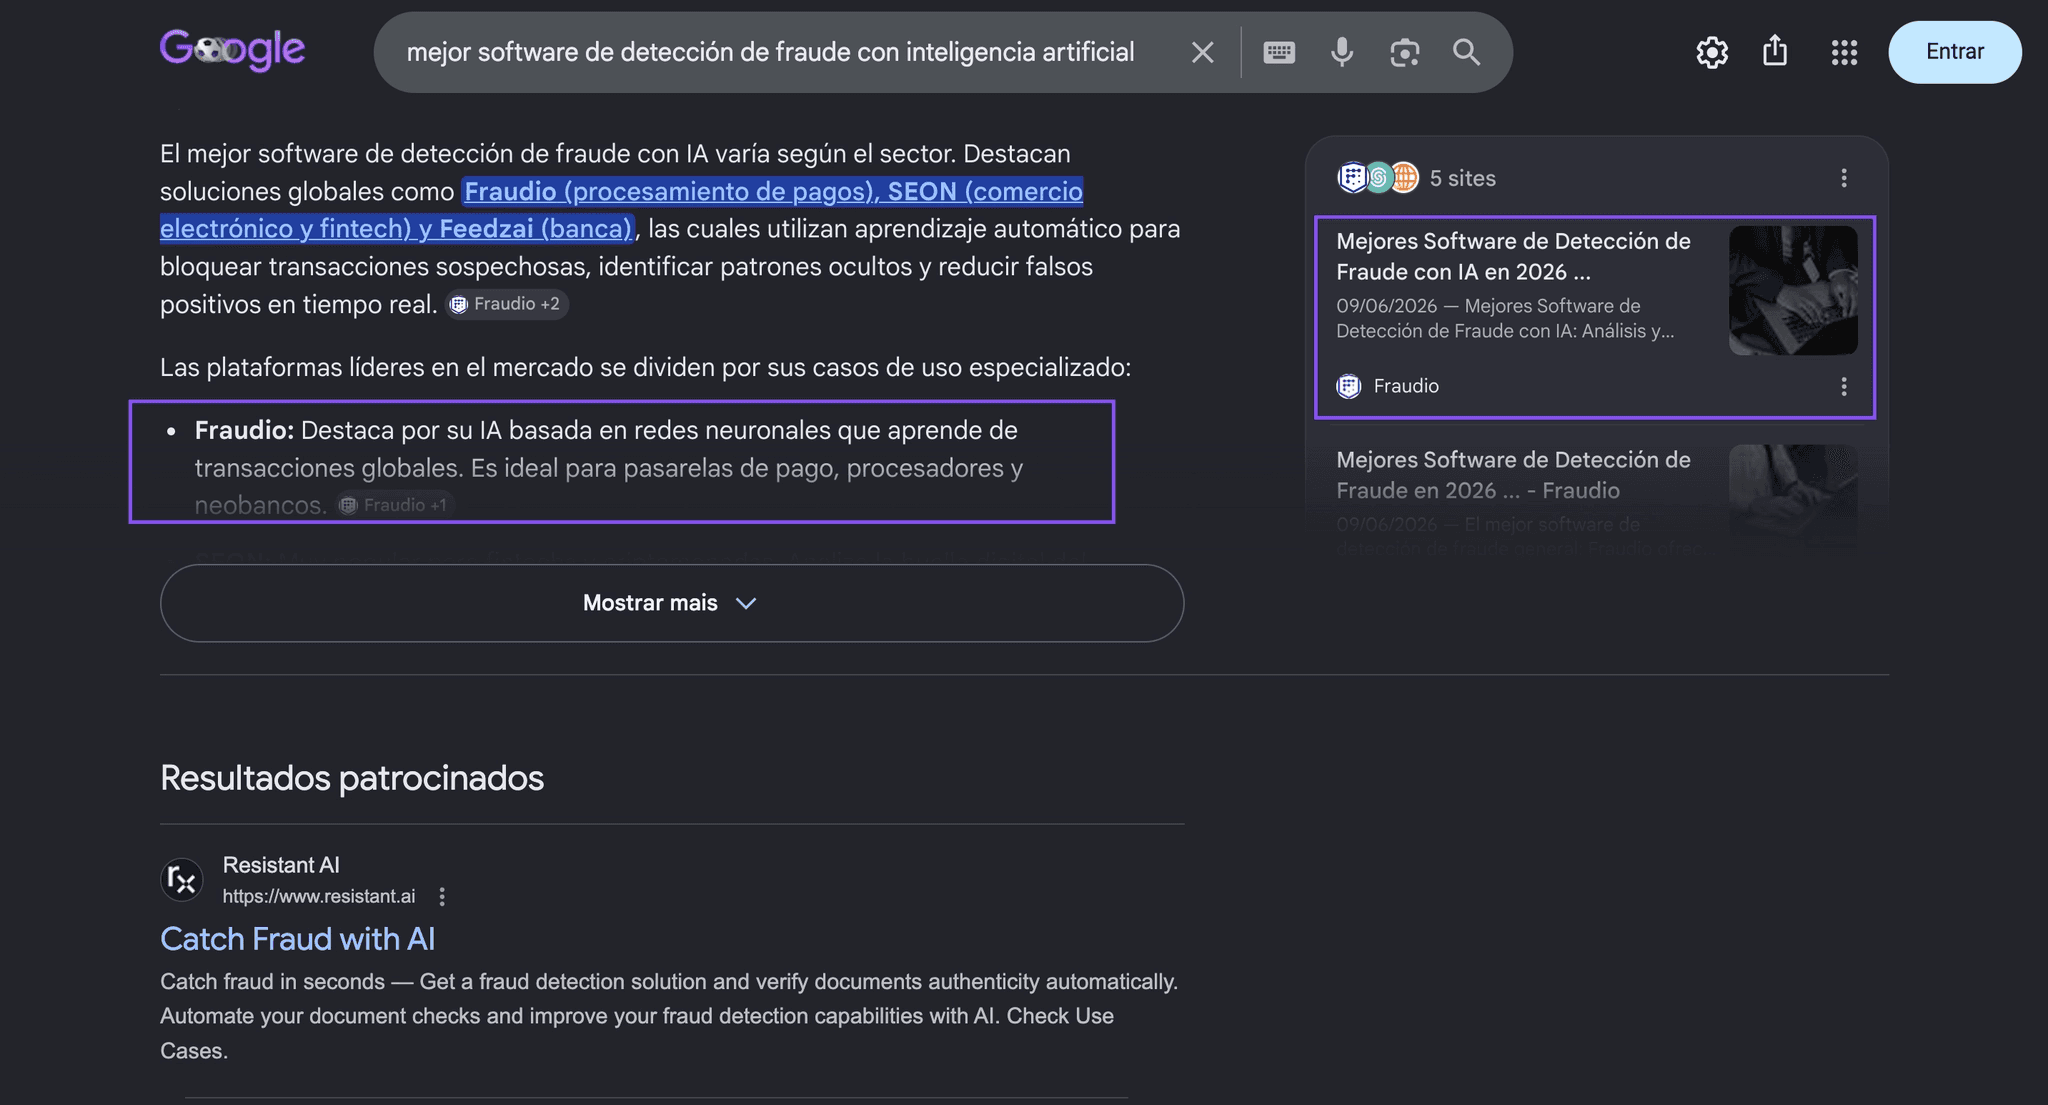The image size is (2048, 1105).
Task: Expand the overview with Mostrar mais
Action: (x=672, y=603)
